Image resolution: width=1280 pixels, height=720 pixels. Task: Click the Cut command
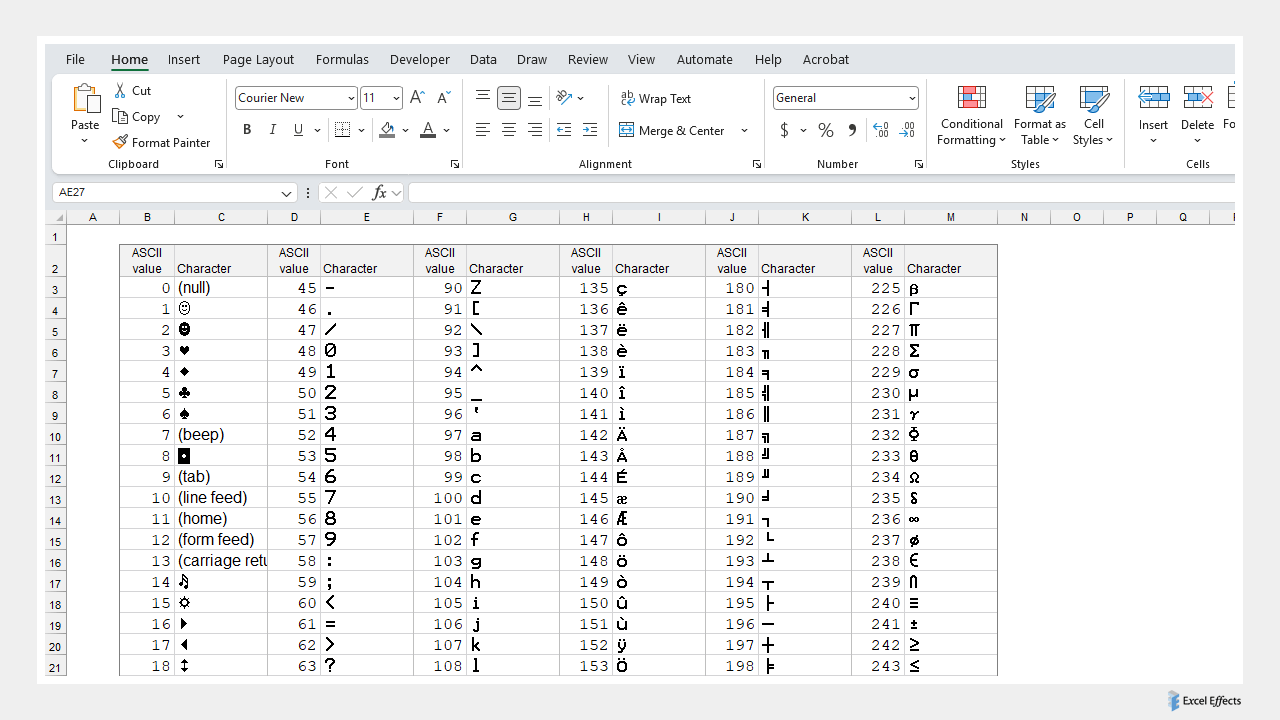click(x=133, y=90)
